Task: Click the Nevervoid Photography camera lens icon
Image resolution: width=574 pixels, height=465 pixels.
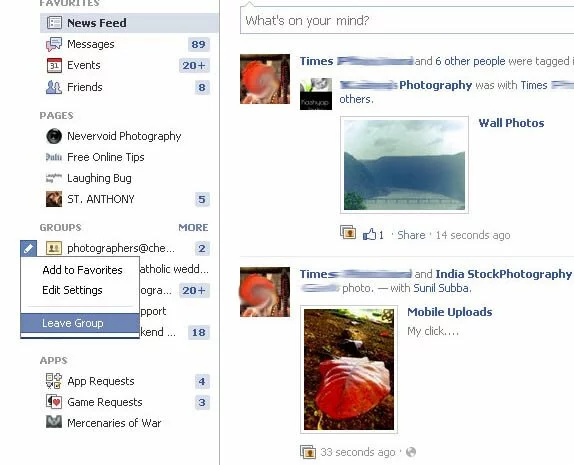Action: (54, 136)
